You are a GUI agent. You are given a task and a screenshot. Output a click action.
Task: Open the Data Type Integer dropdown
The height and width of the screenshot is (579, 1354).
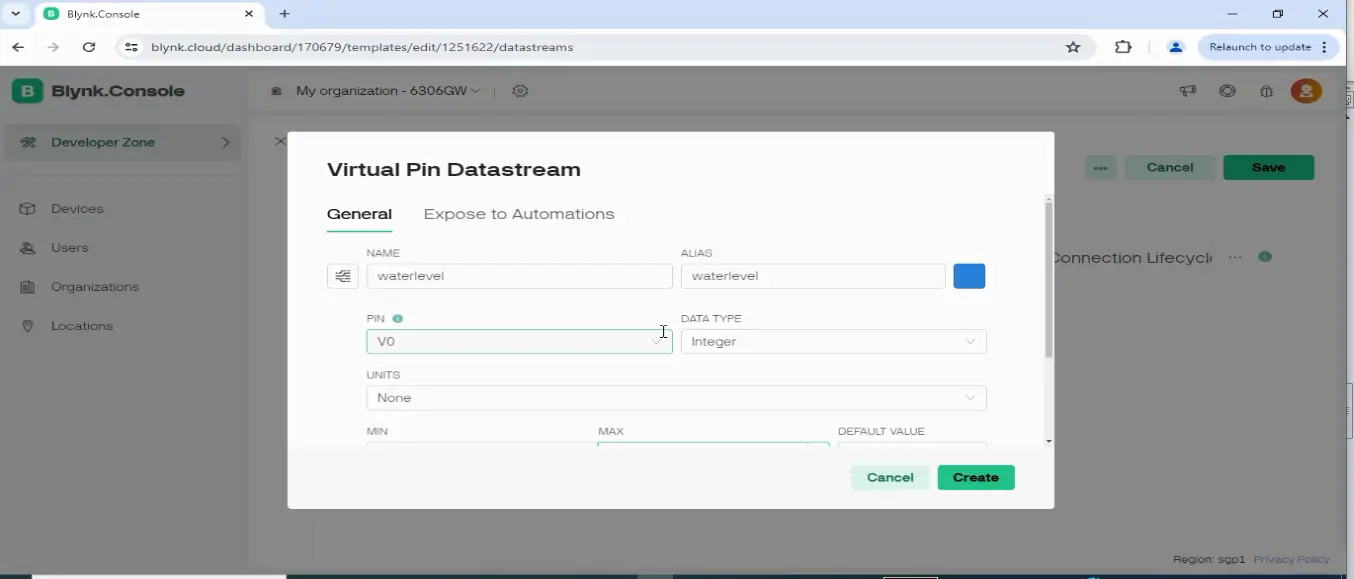(x=833, y=342)
